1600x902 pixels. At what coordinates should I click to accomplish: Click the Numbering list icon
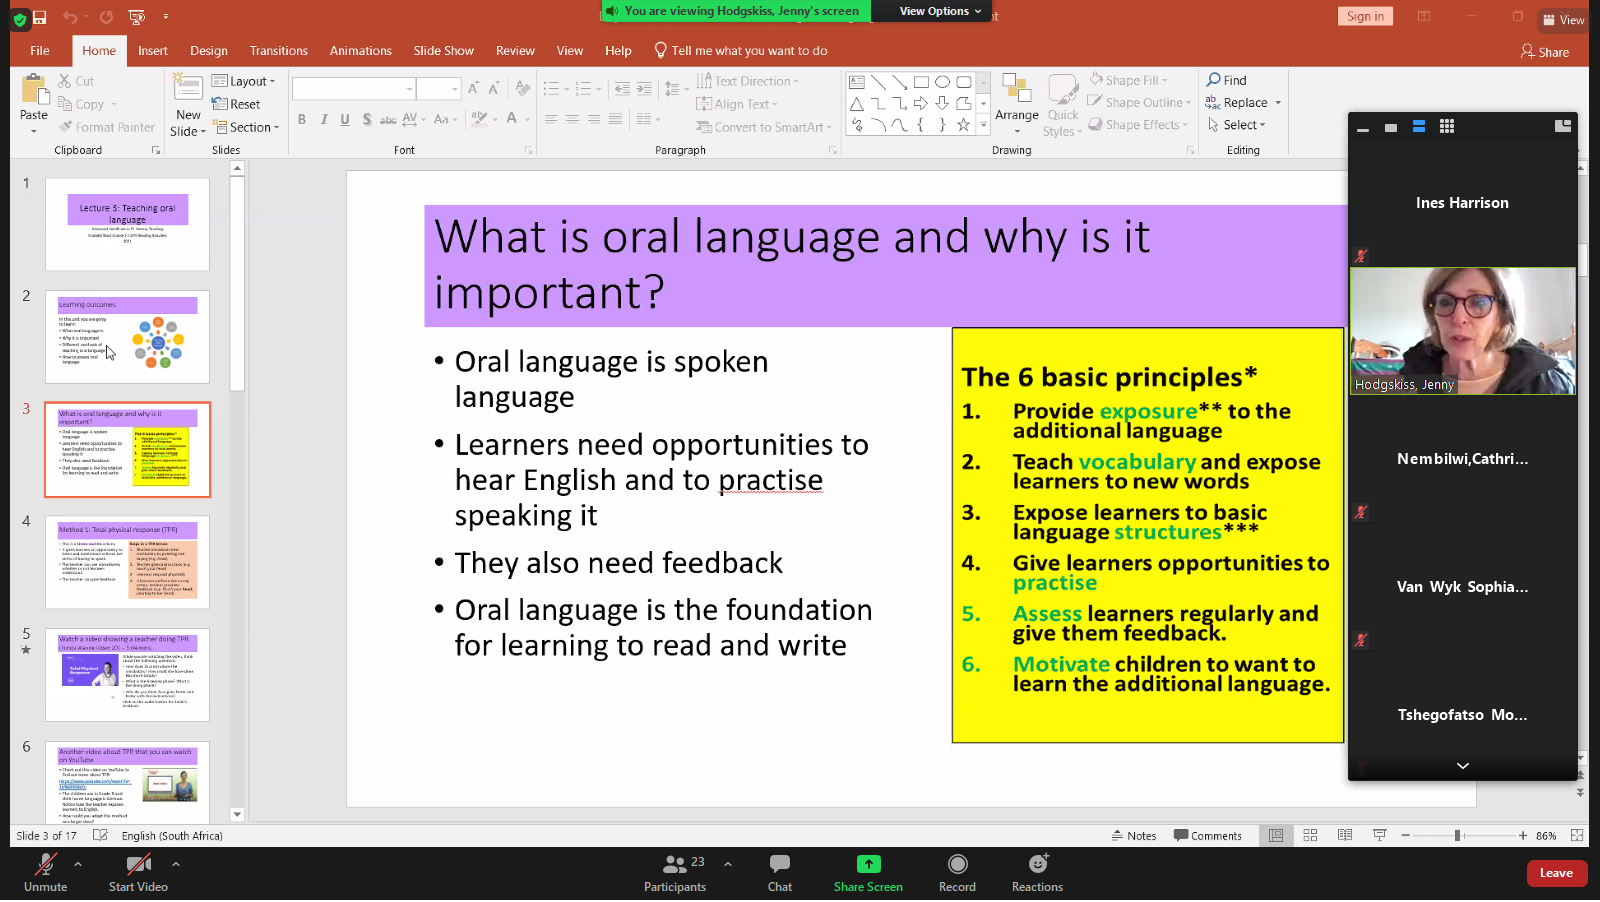pos(584,89)
